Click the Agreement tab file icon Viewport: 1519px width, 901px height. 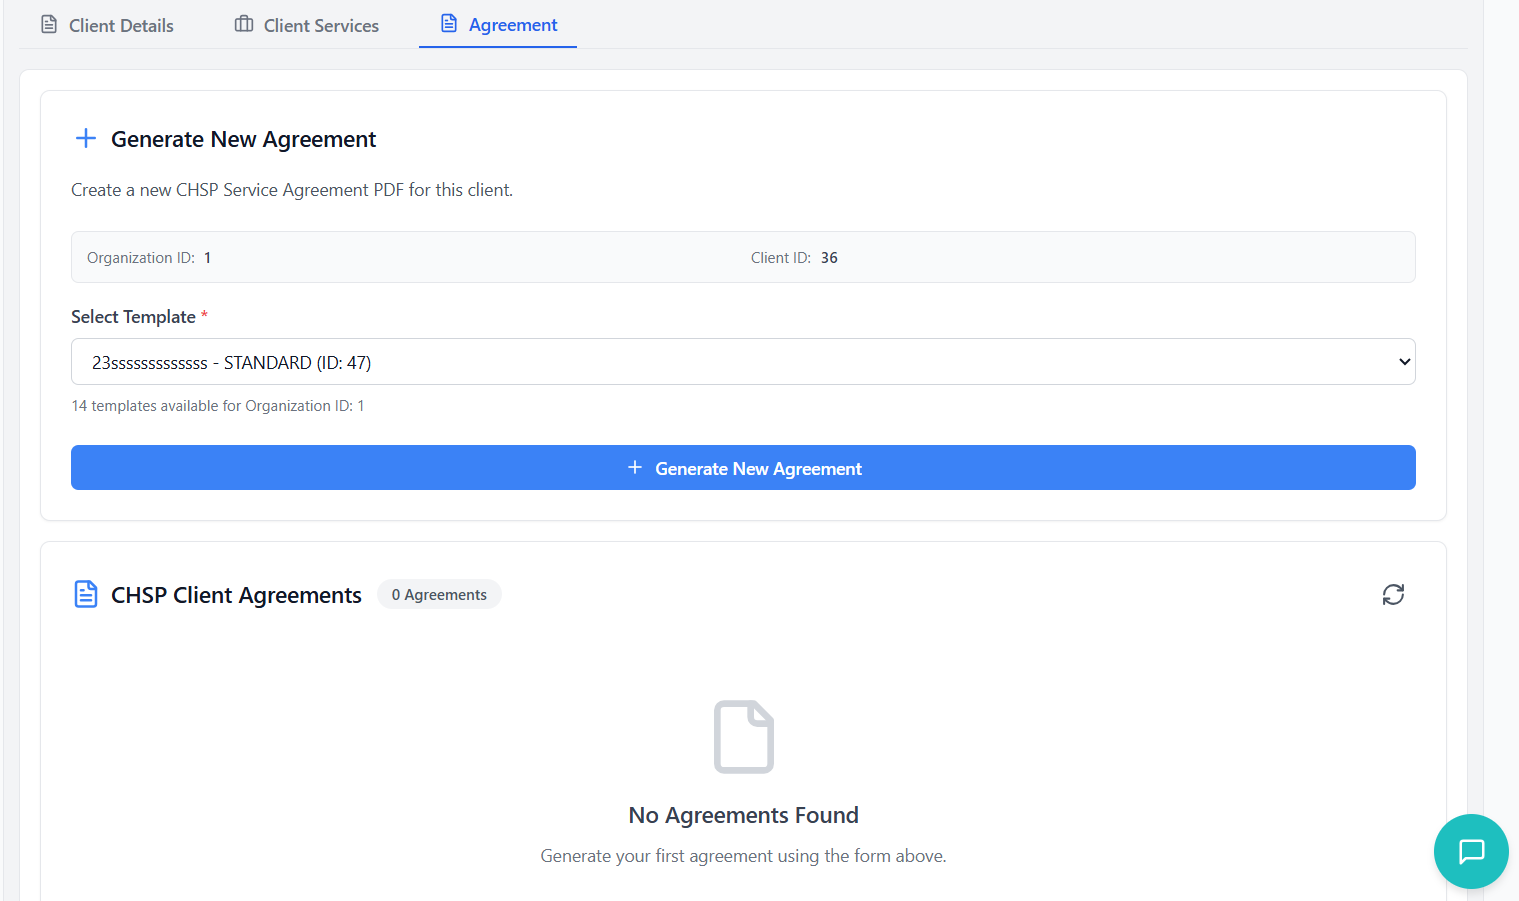point(449,24)
